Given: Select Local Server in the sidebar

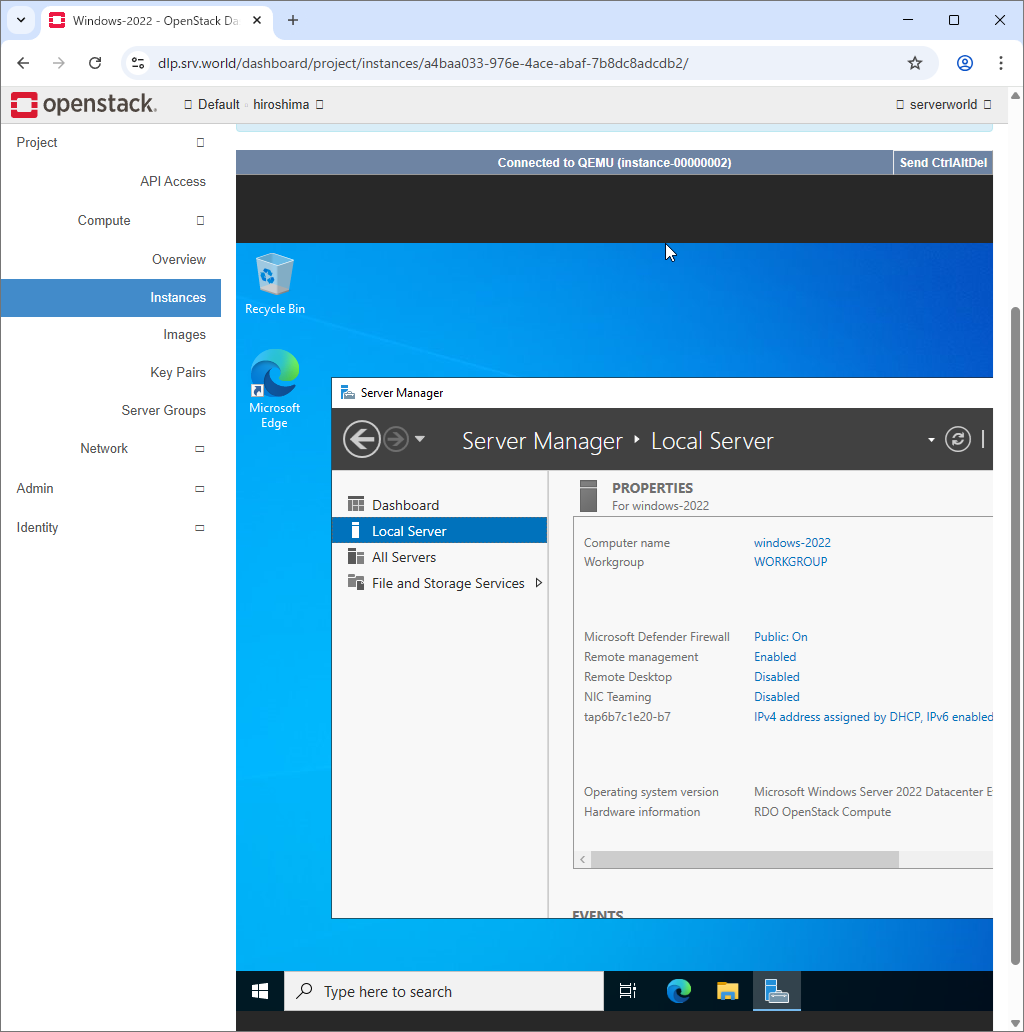Looking at the screenshot, I should click(x=440, y=530).
